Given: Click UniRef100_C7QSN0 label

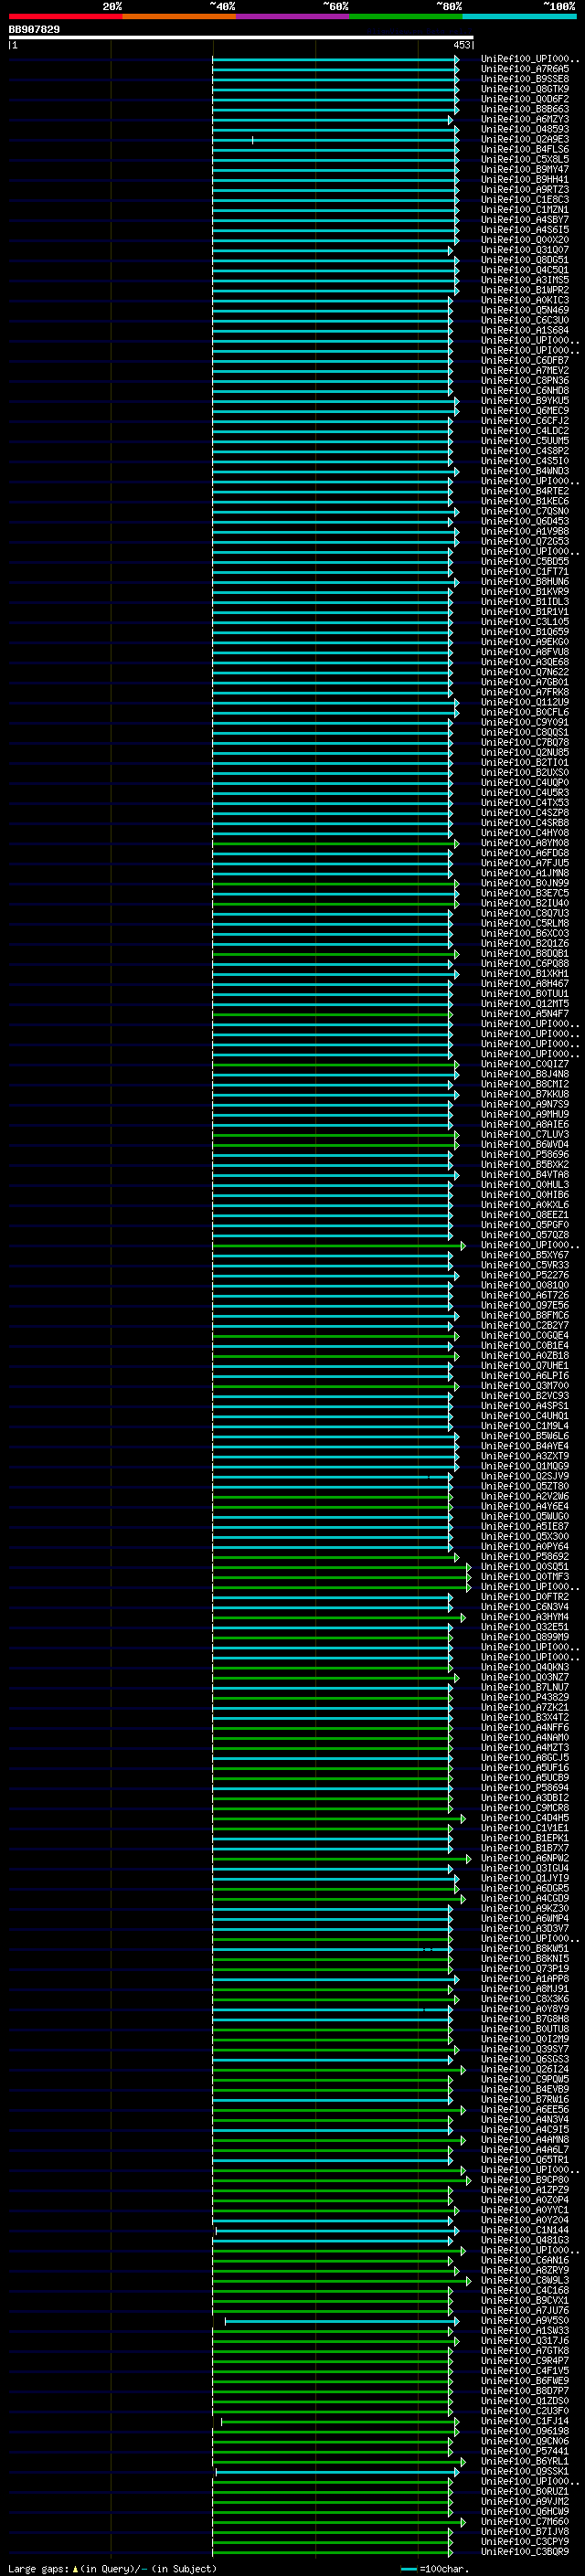Looking at the screenshot, I should [x=525, y=512].
